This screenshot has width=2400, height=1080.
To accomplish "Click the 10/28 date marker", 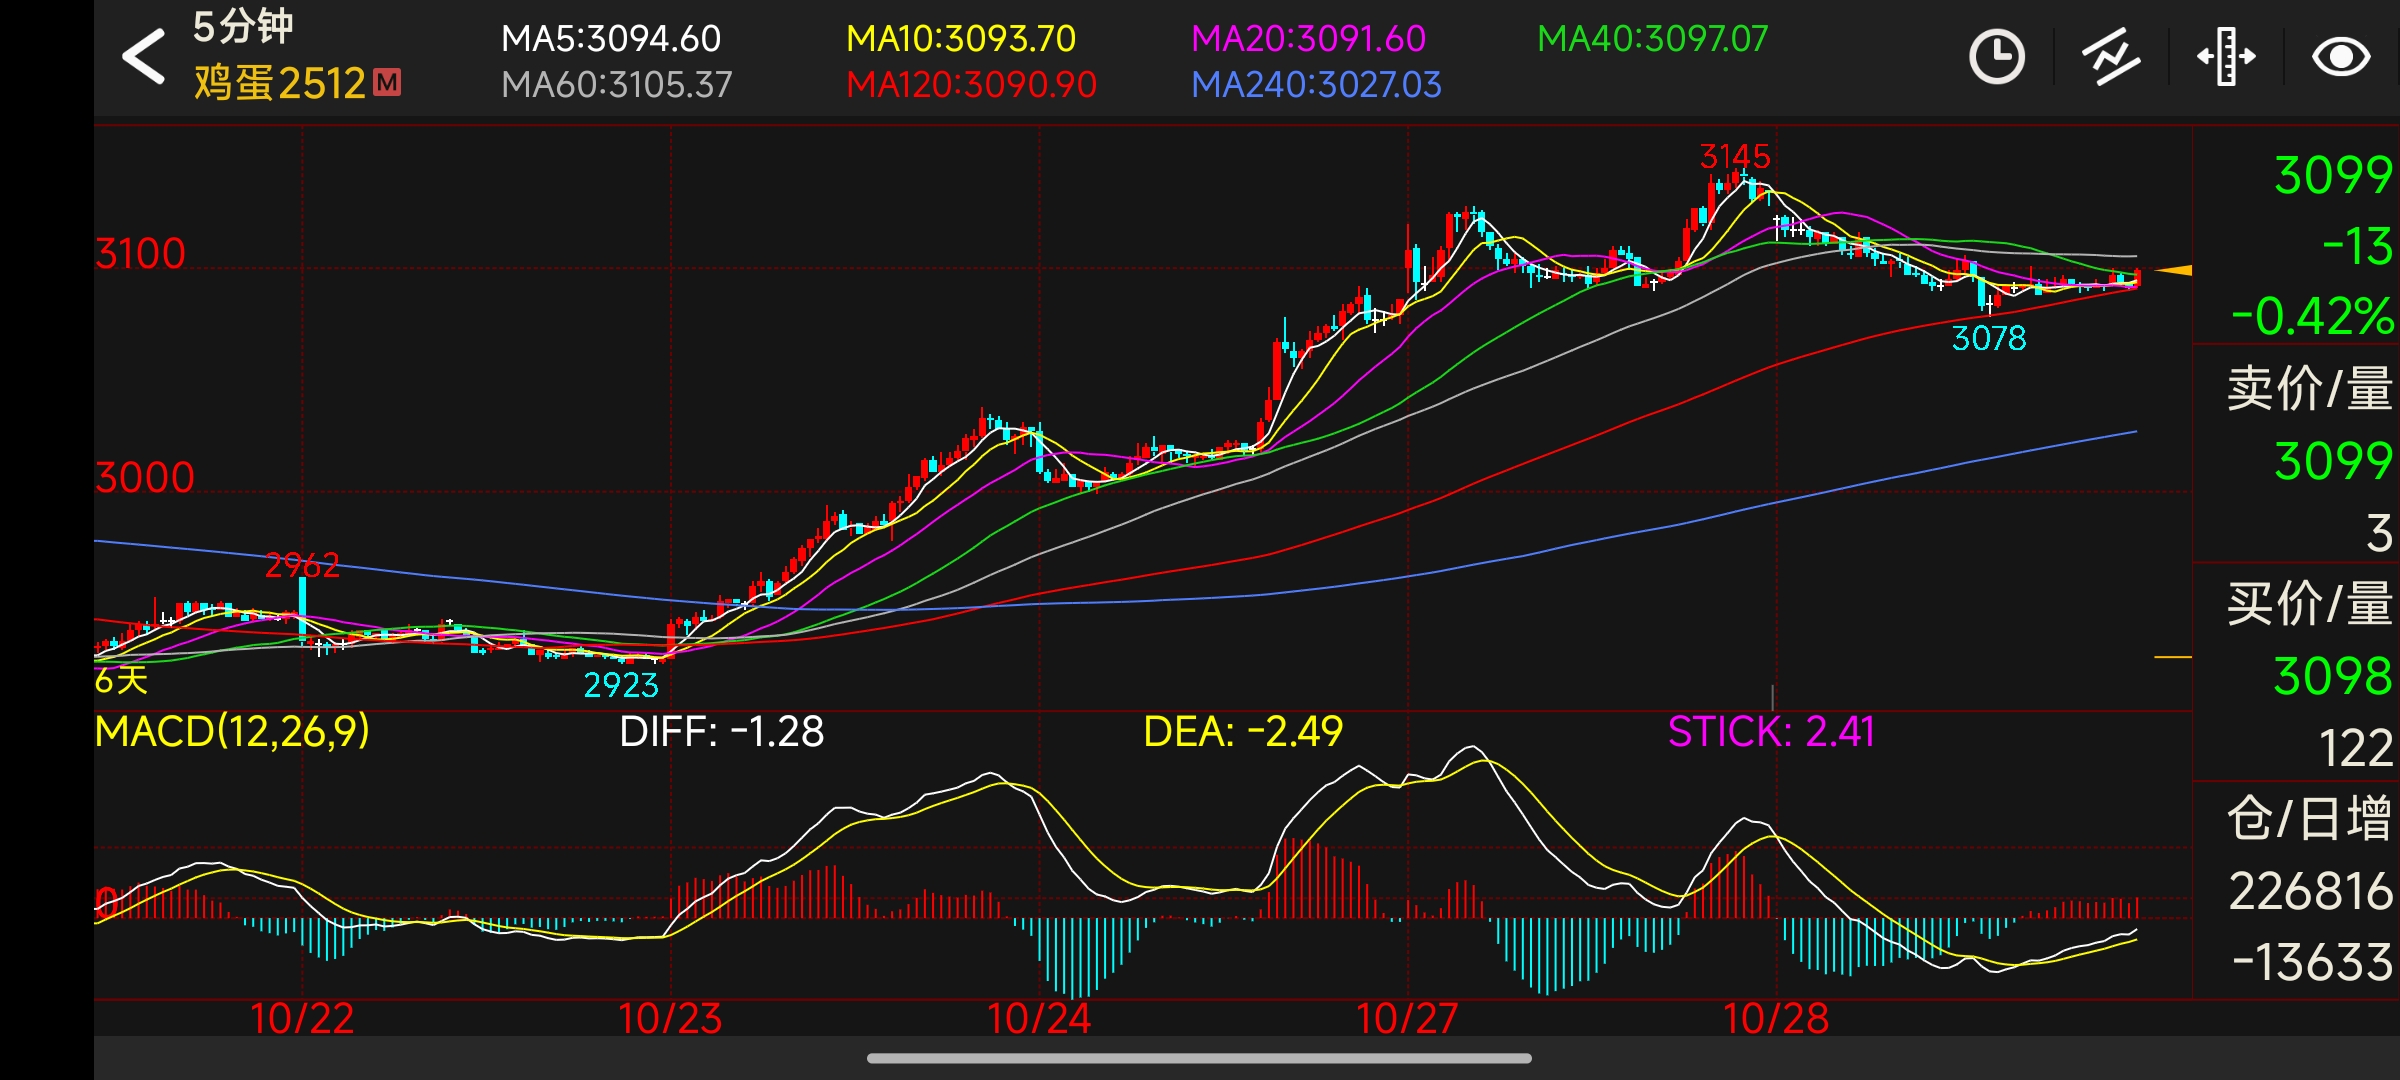I will tap(1776, 1019).
